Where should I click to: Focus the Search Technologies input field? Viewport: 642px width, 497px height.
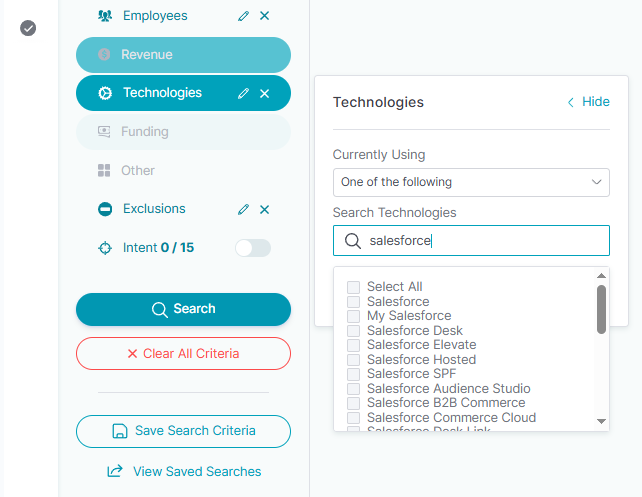[x=480, y=241]
